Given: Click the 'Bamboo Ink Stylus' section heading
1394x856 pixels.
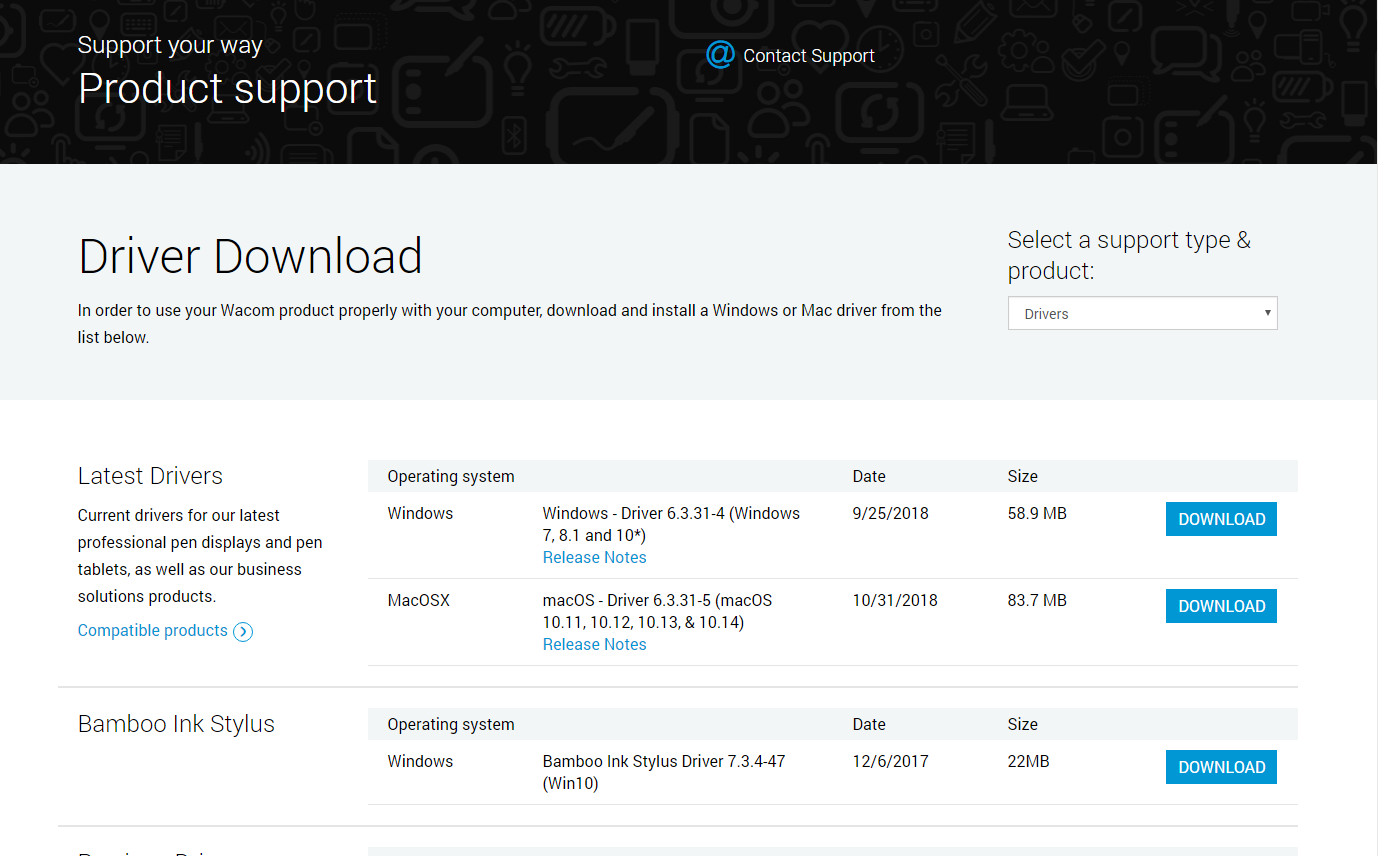Looking at the screenshot, I should (x=176, y=724).
